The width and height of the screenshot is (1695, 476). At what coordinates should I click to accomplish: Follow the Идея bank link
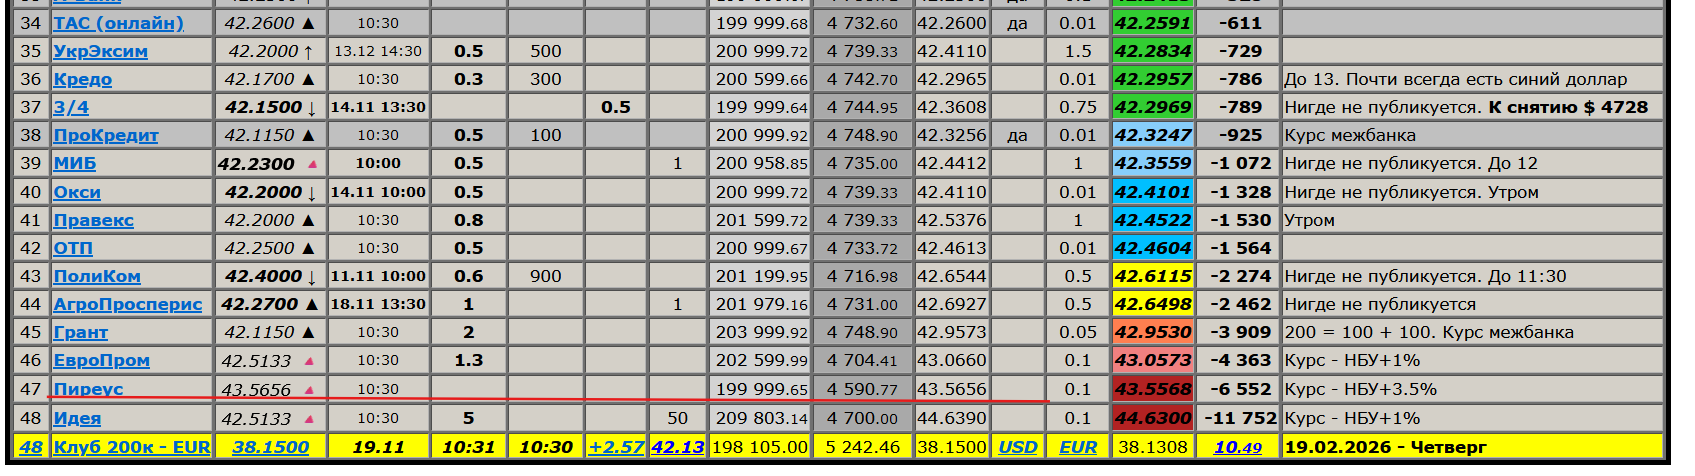(x=77, y=418)
